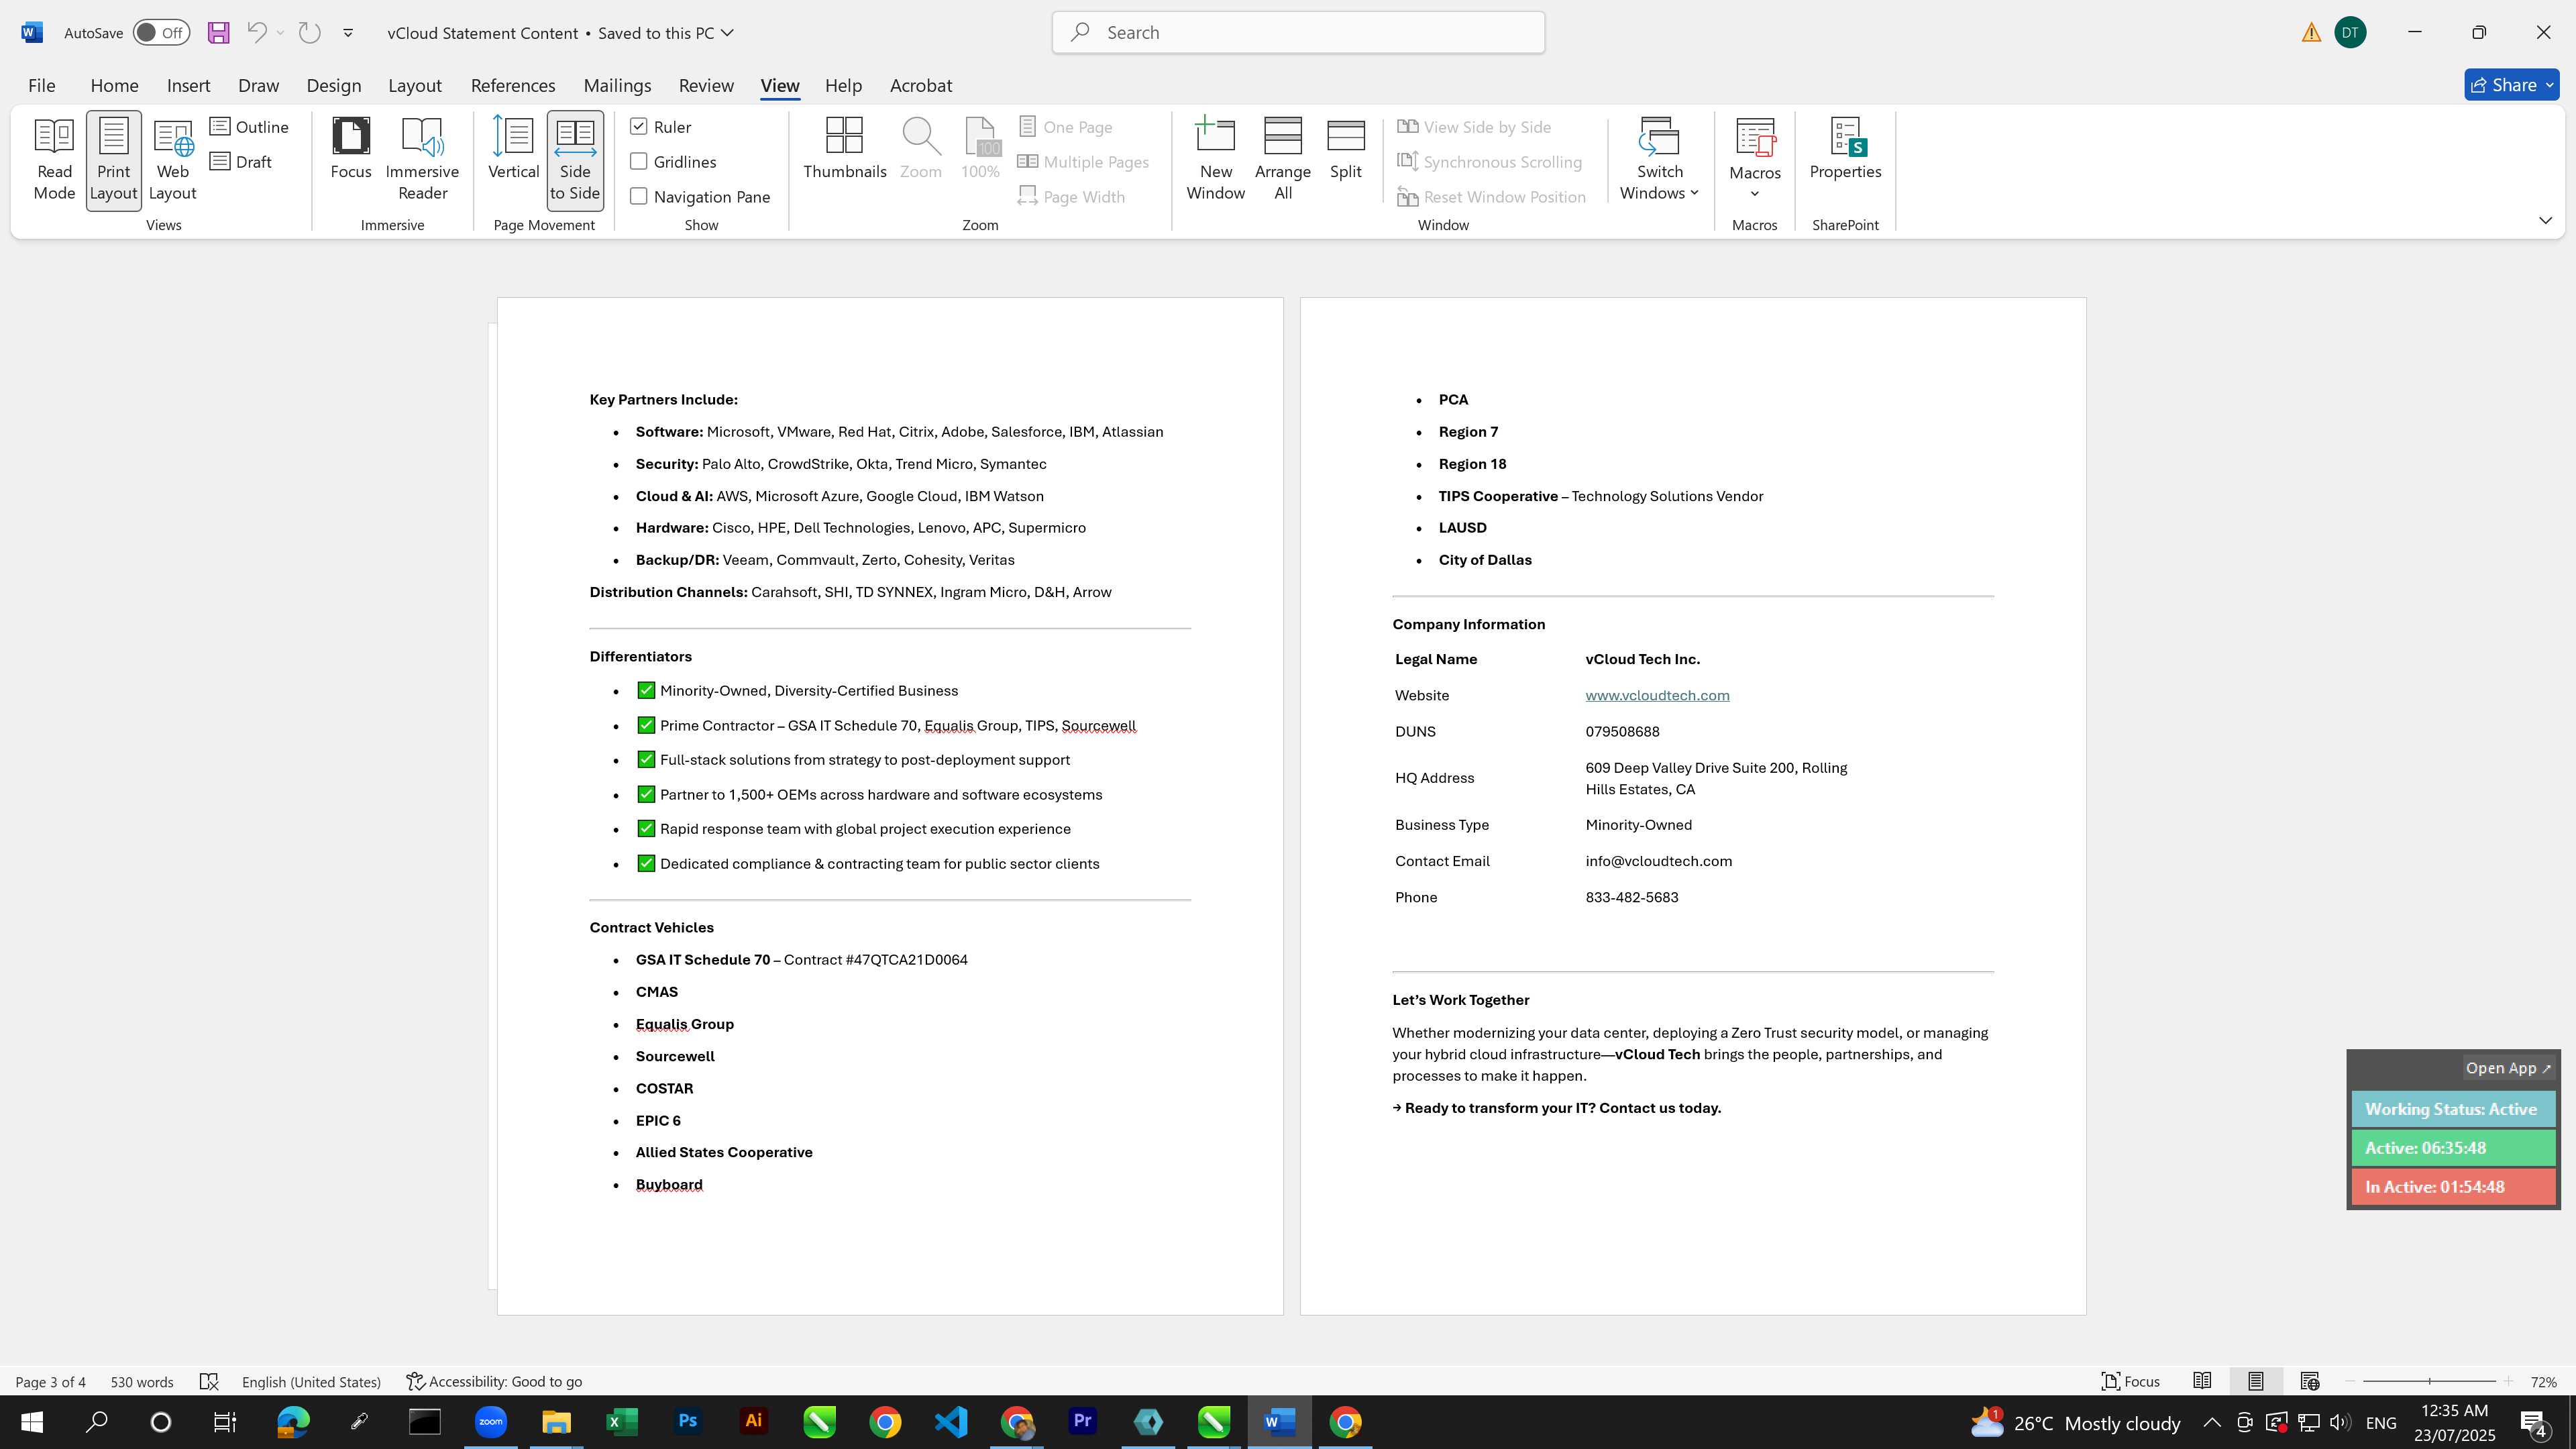
Task: Click Print Layout icon in status bar
Action: 2256,1381
